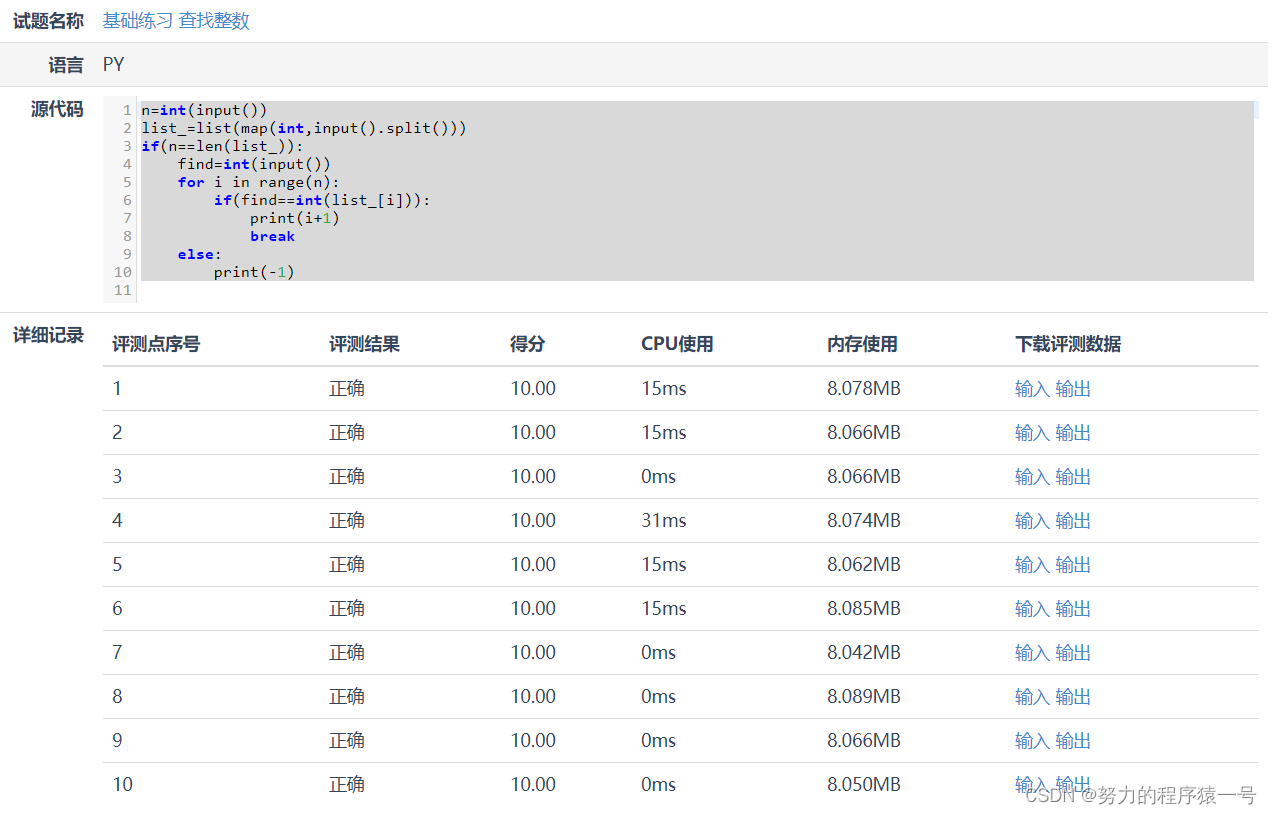This screenshot has width=1272, height=814.
Task: Download 输入 data for test point 8
Action: point(1032,697)
